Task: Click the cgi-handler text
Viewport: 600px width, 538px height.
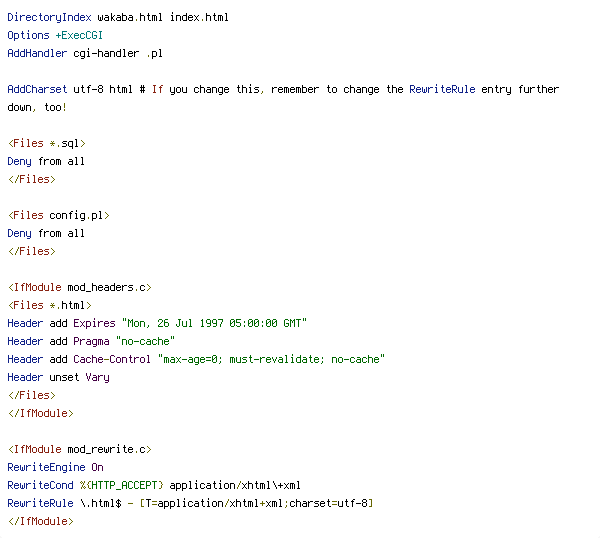Action: click(x=108, y=53)
